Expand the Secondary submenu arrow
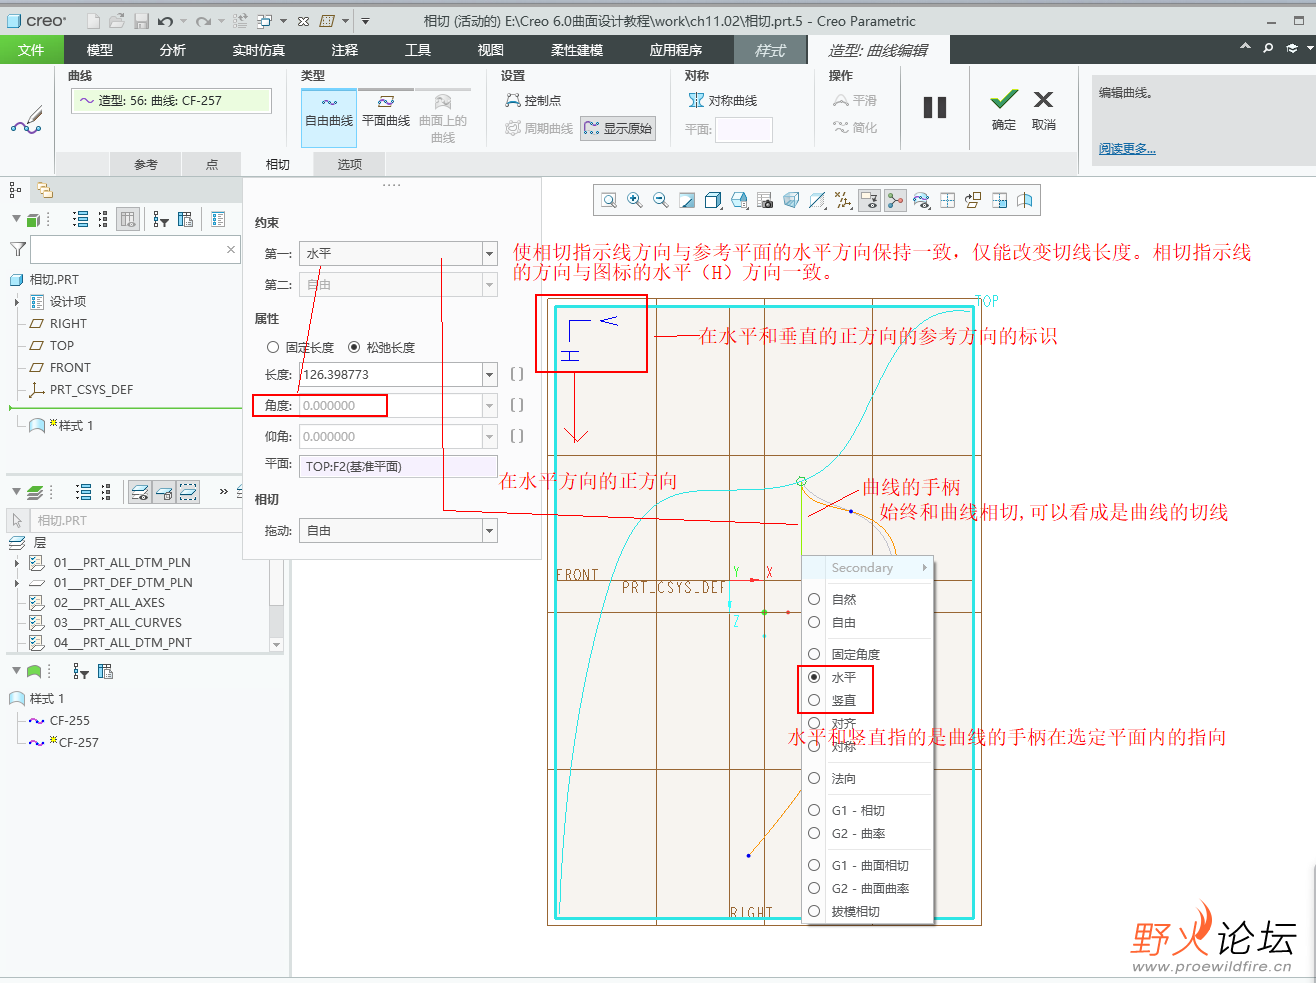The height and width of the screenshot is (983, 1316). pos(924,568)
